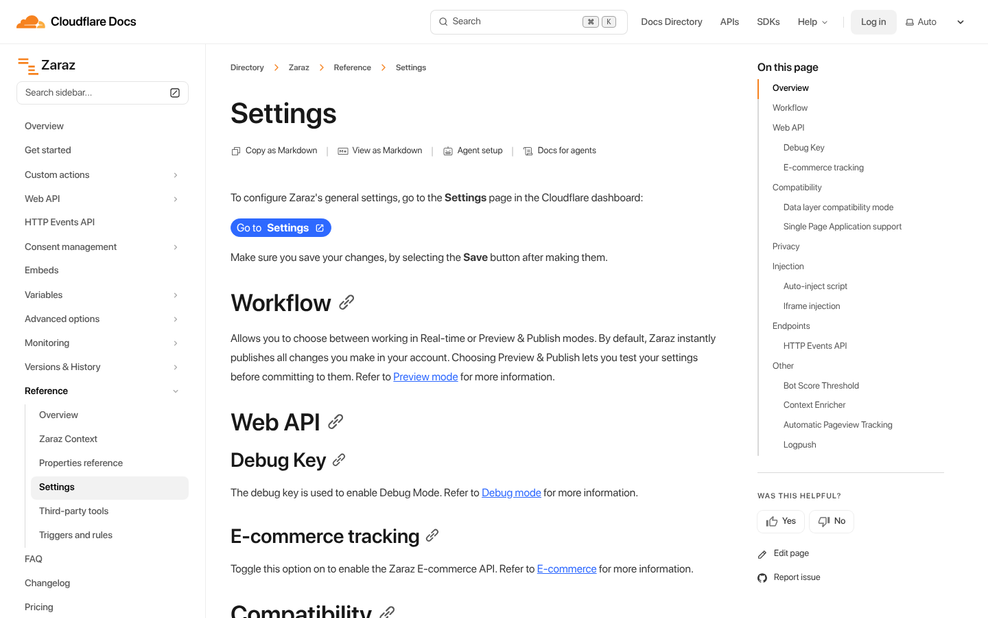Expand the Web API sidebar chevron
The image size is (988, 618).
[x=175, y=199]
